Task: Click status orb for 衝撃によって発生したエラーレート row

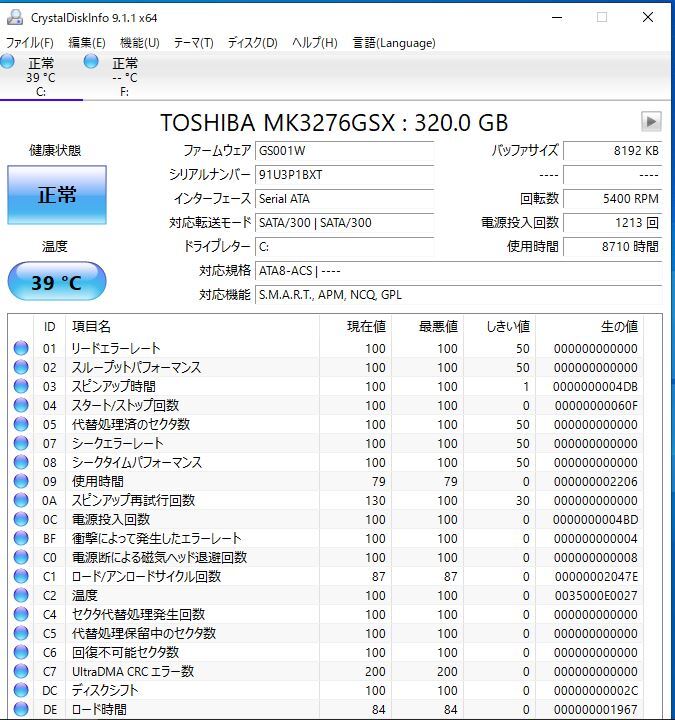Action: 21,538
